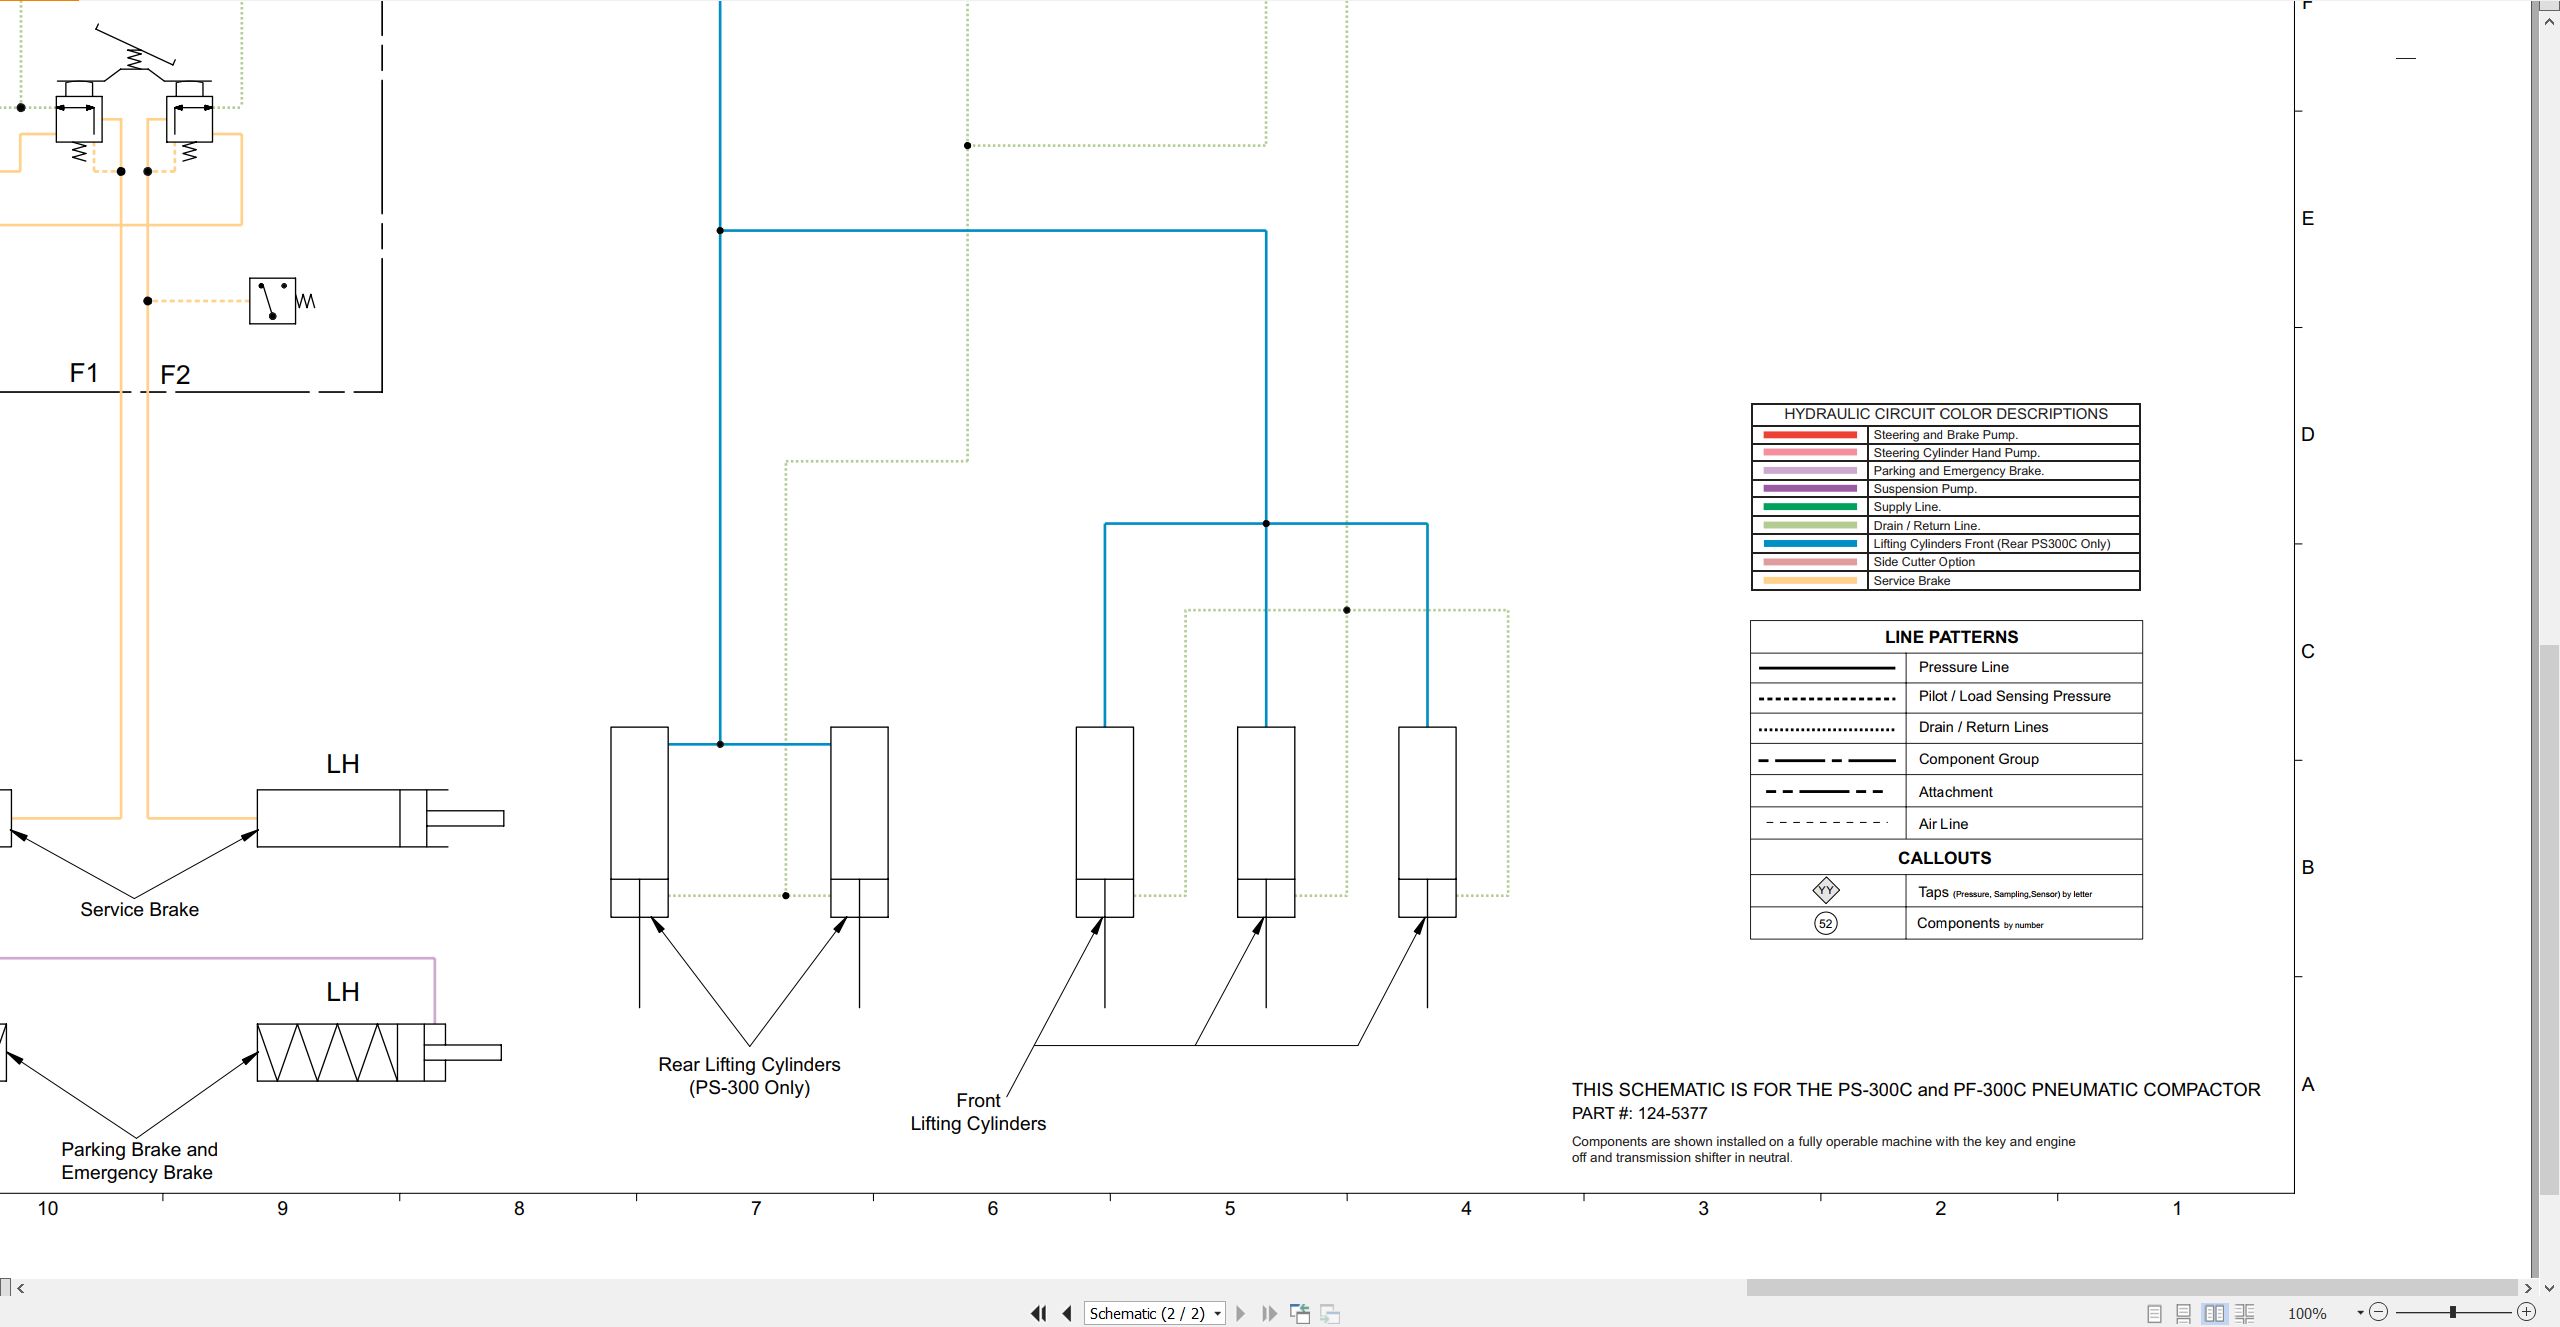Click the 'Attachment' pattern row

coord(1946,791)
